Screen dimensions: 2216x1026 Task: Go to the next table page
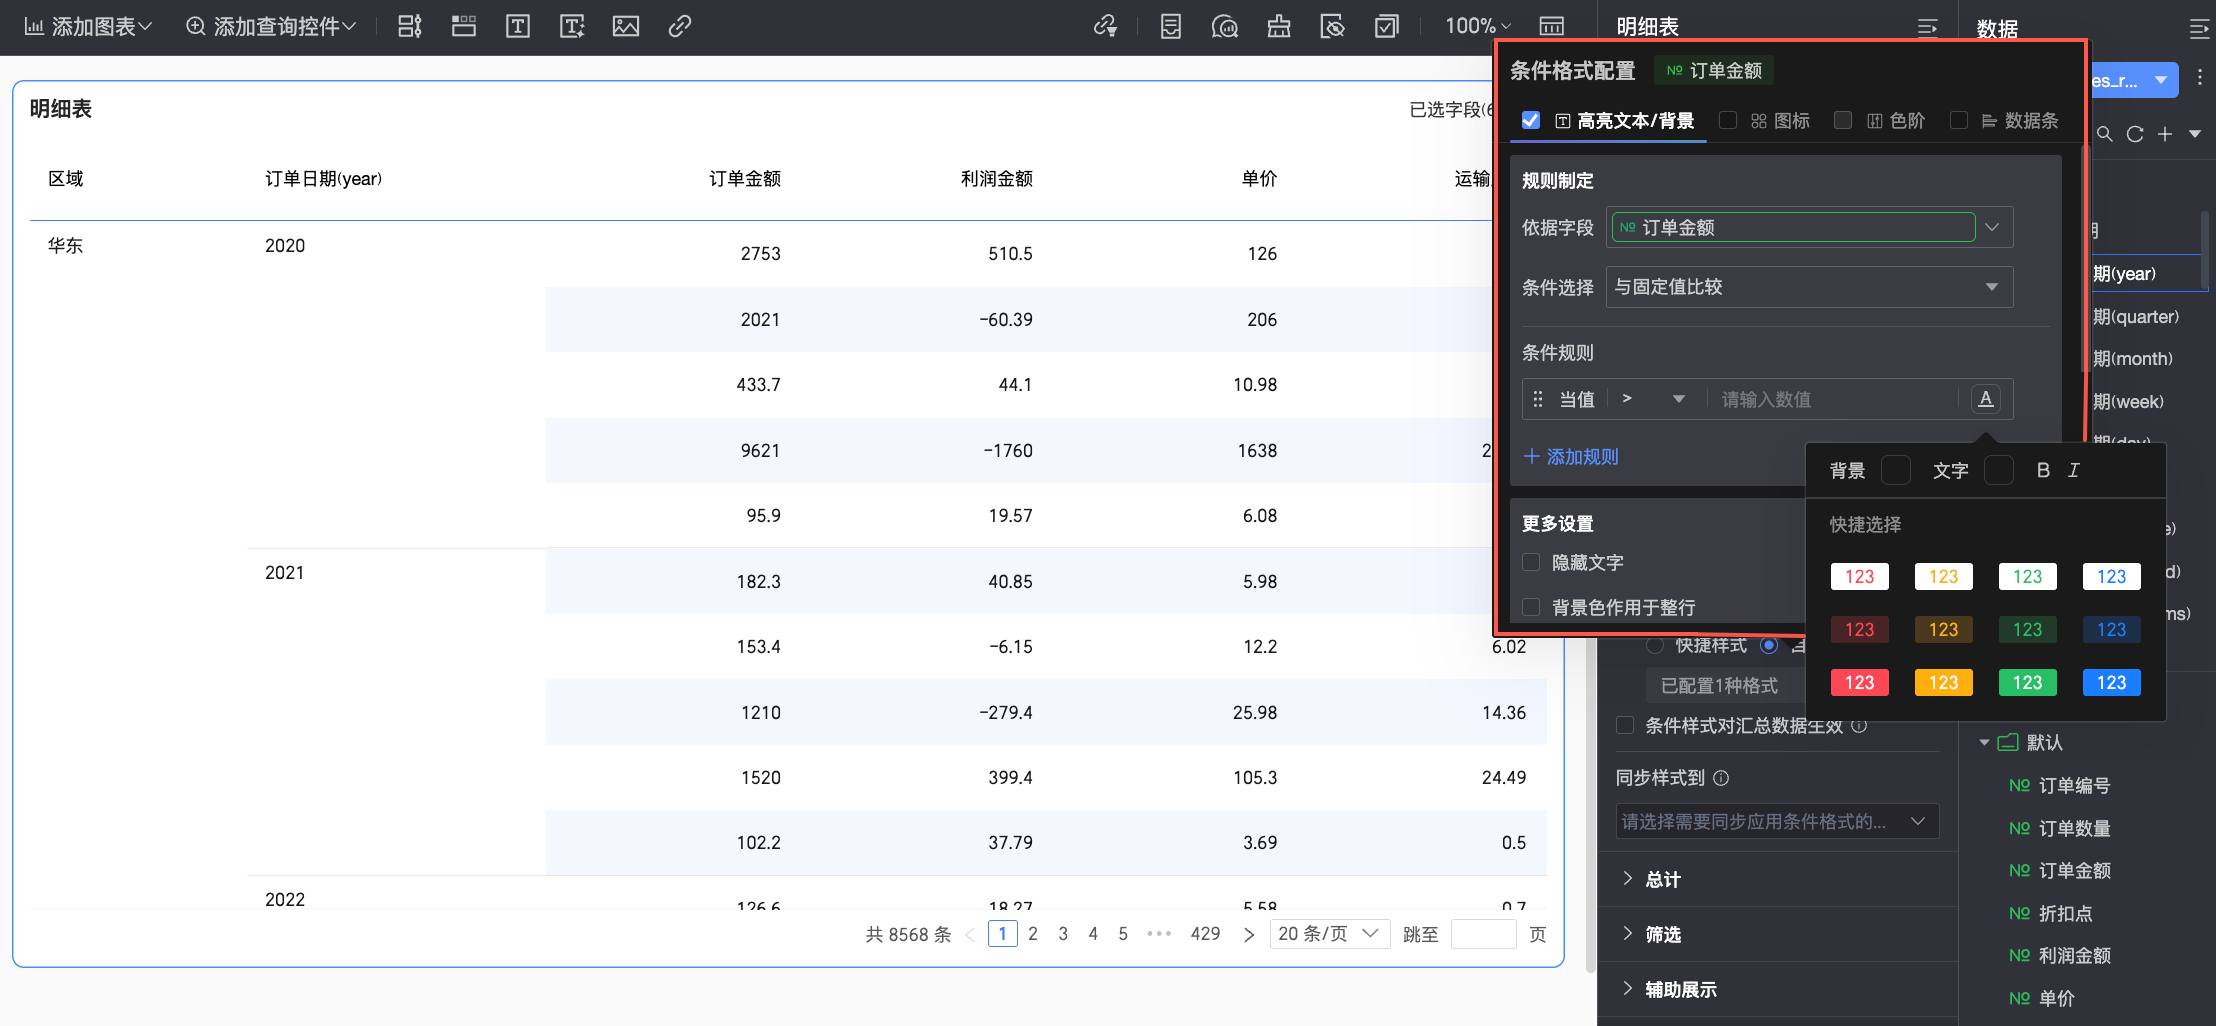click(1249, 934)
